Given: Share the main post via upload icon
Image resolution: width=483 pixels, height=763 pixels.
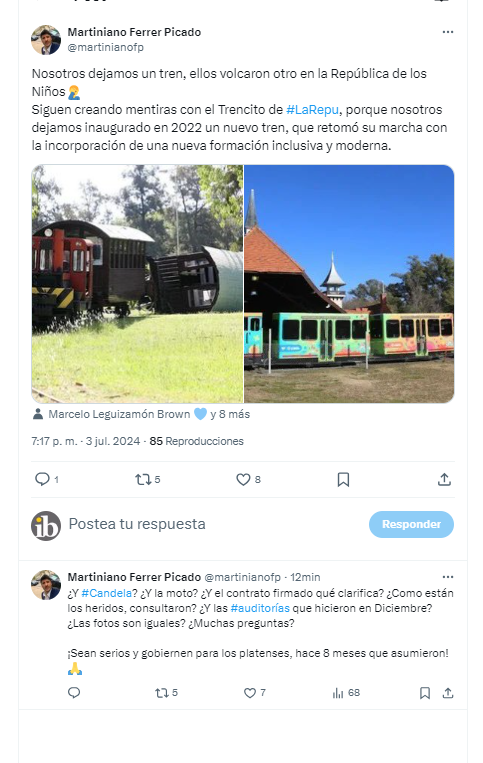Looking at the screenshot, I should point(444,480).
